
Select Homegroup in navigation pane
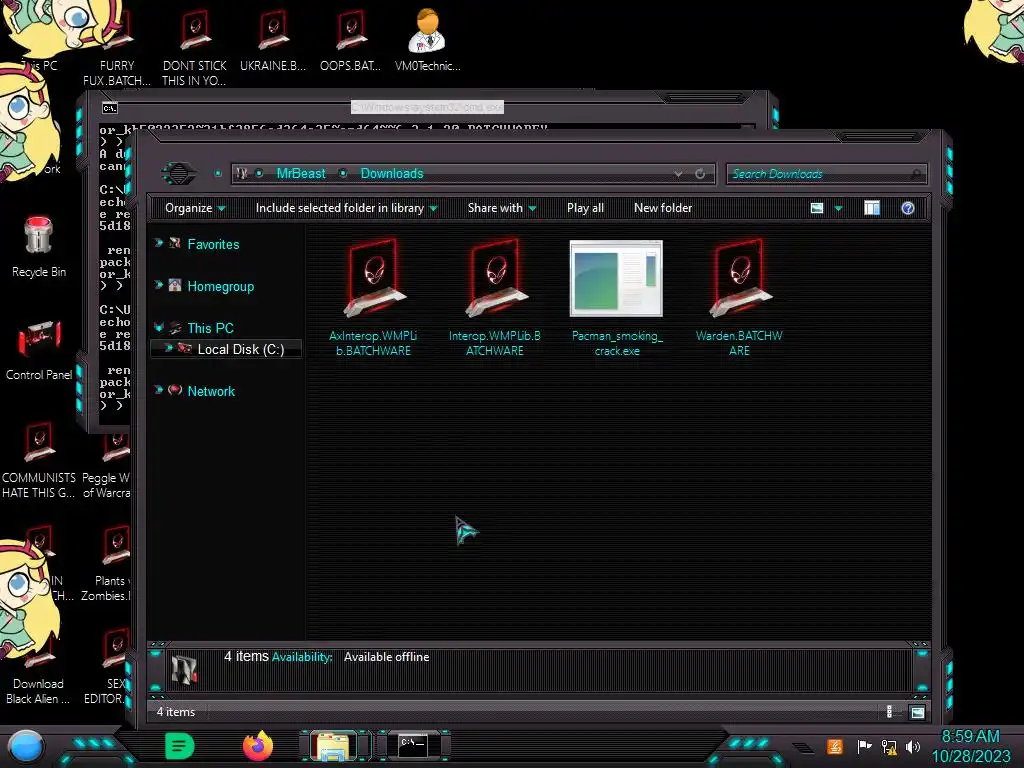(221, 286)
